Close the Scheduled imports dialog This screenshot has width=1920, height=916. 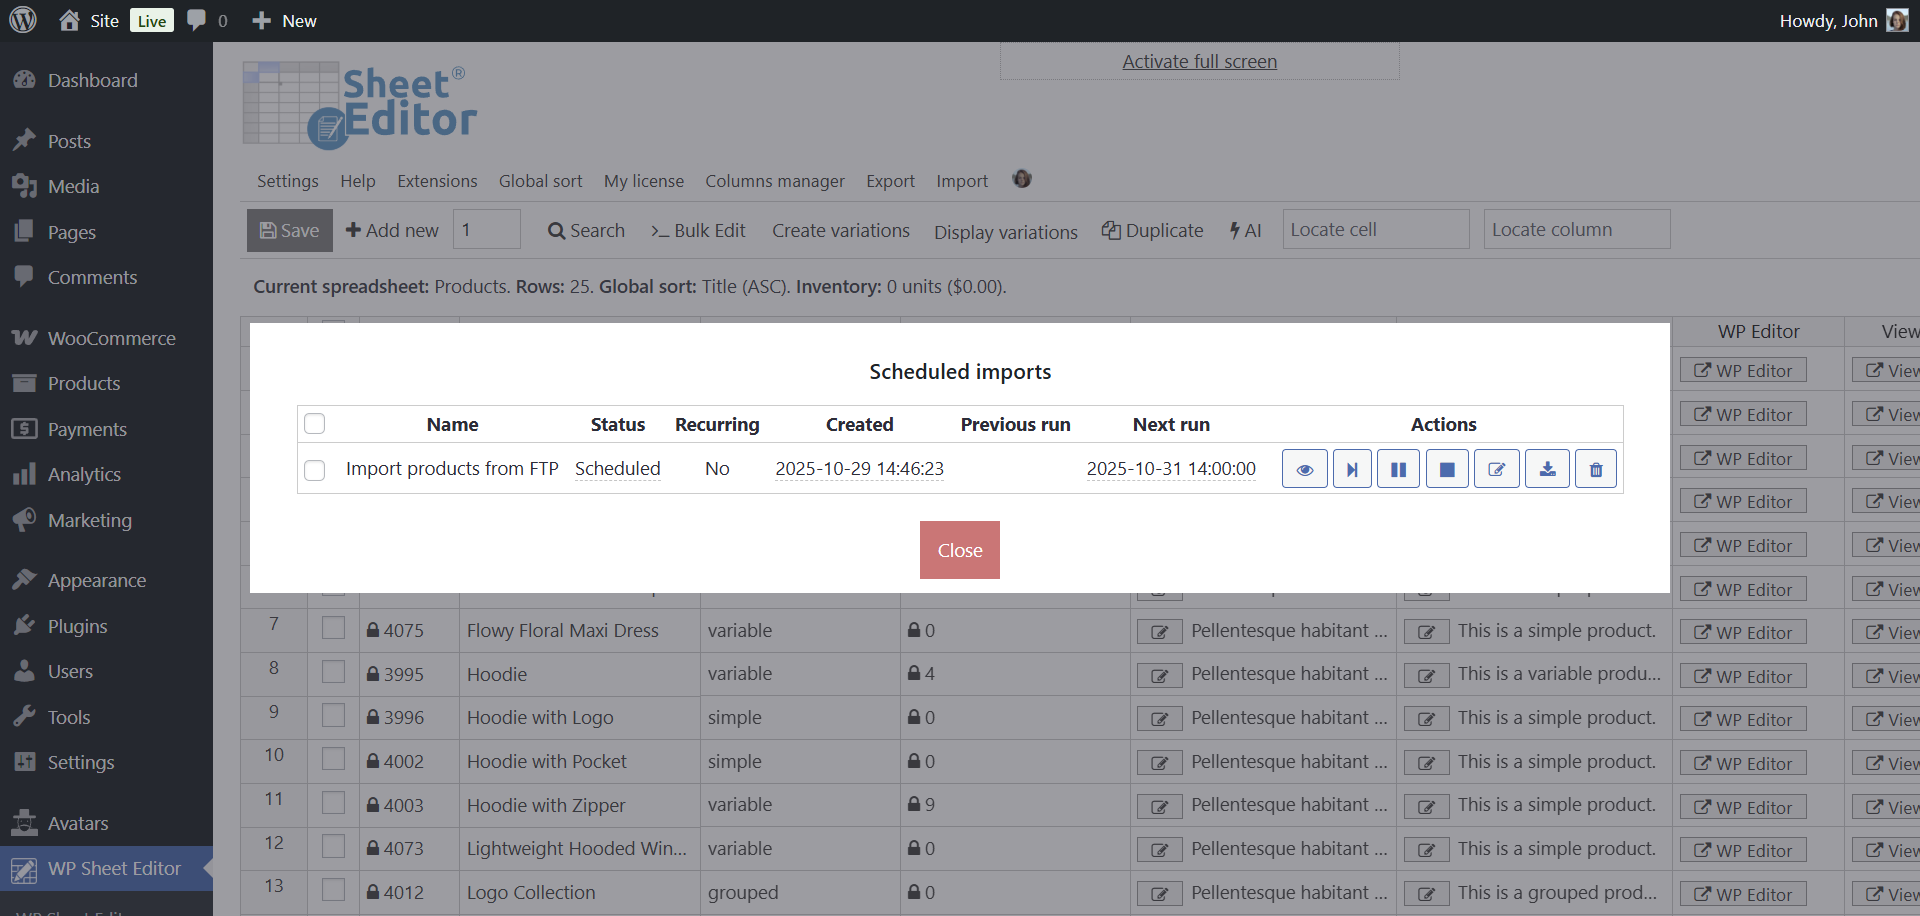[x=959, y=550]
